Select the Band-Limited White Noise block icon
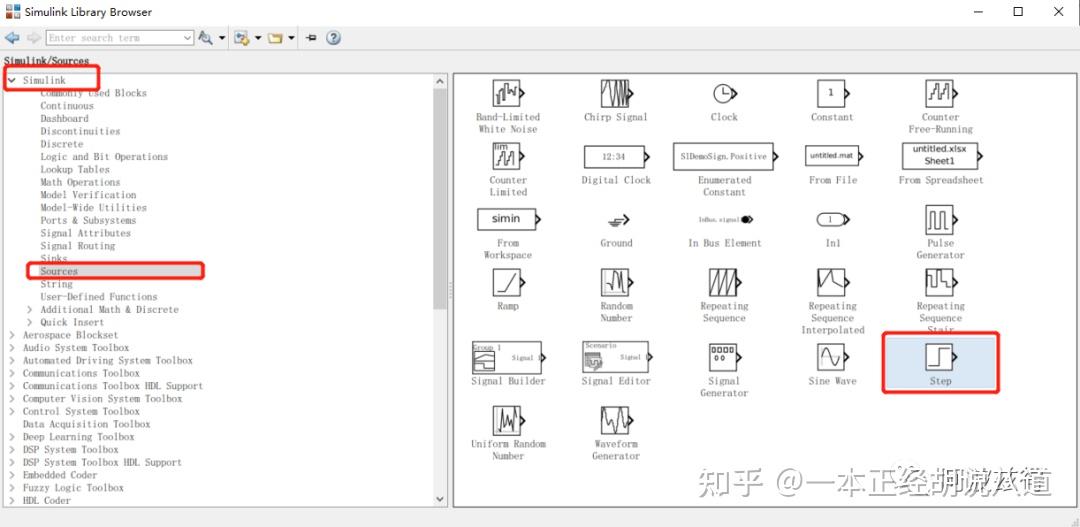Screen dimensions: 1080x527 [x=508, y=93]
